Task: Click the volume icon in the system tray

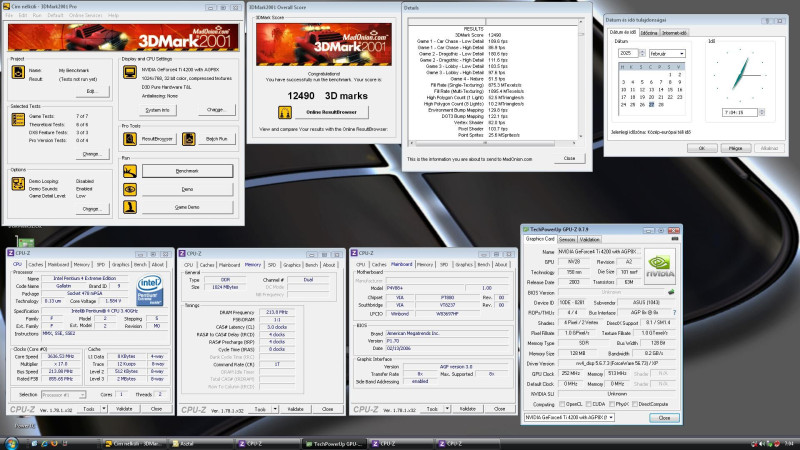Action: 762,444
